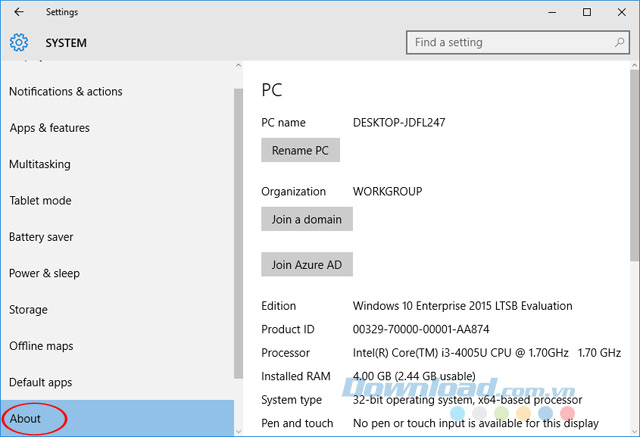Select Apps & features in the sidebar
Image resolution: width=640 pixels, height=437 pixels.
click(x=49, y=128)
